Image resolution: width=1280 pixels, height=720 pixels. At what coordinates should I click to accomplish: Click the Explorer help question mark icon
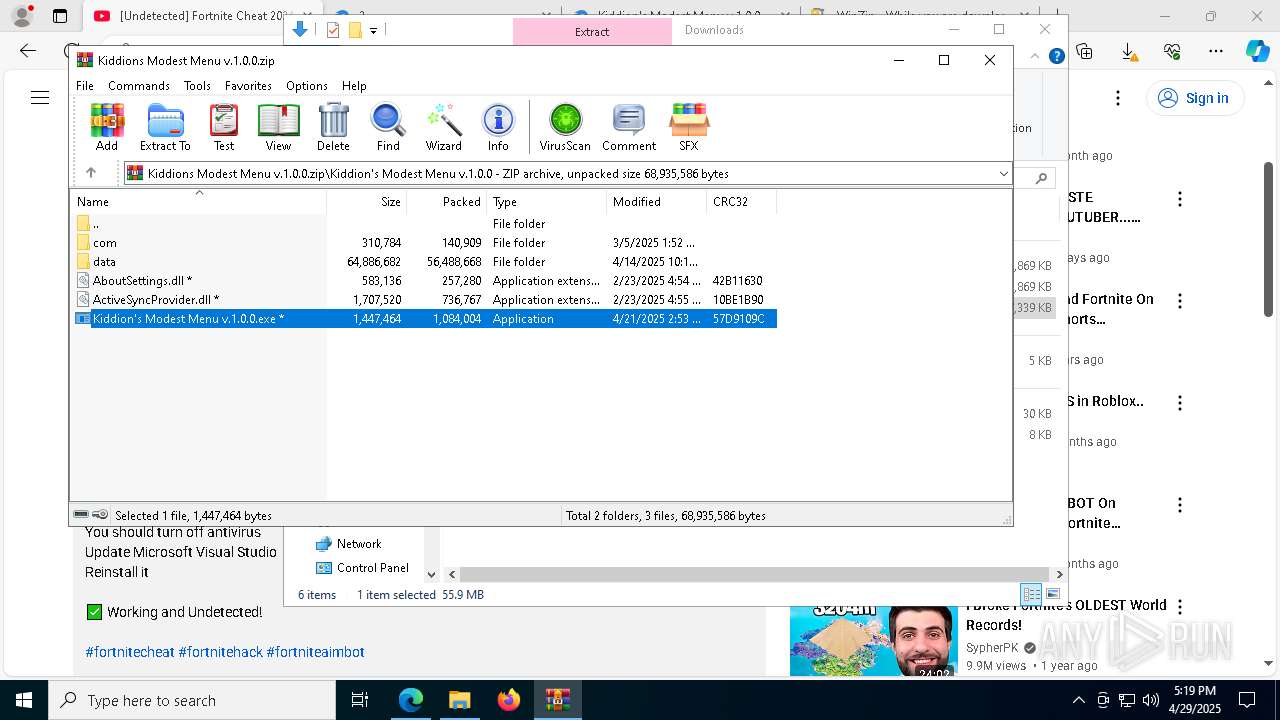pyautogui.click(x=1056, y=57)
